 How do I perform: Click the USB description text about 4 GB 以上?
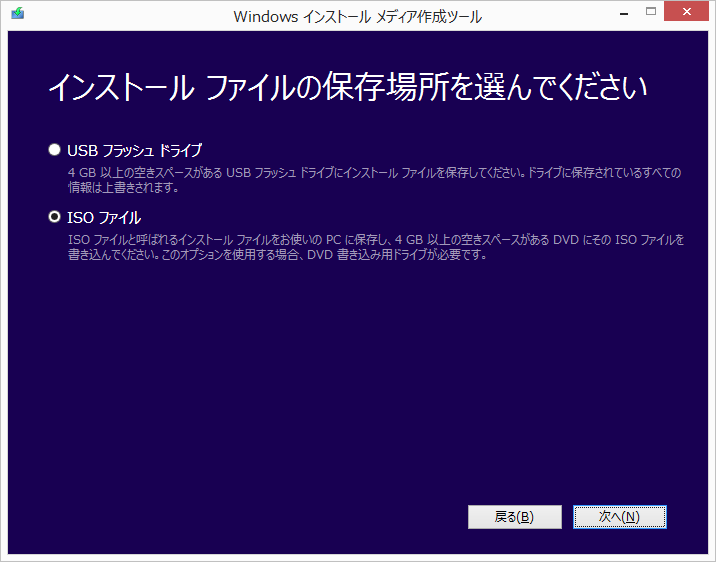[x=374, y=180]
